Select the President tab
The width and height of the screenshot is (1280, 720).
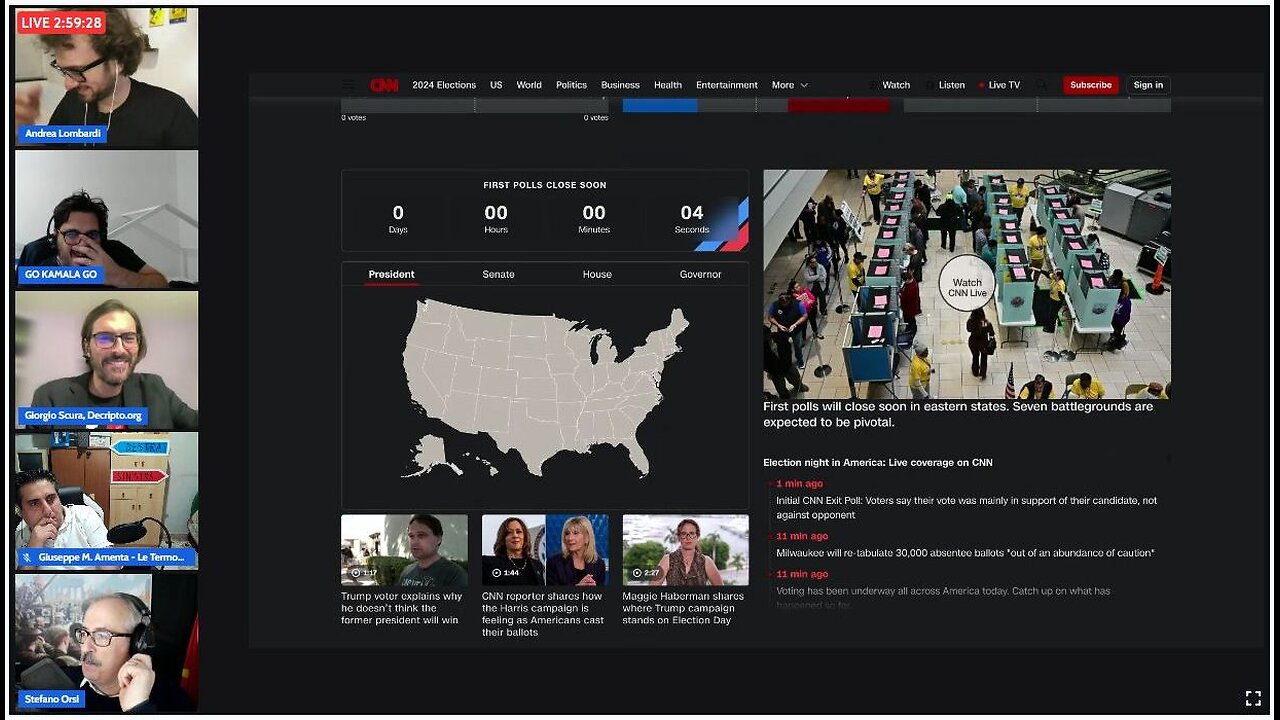coord(391,274)
